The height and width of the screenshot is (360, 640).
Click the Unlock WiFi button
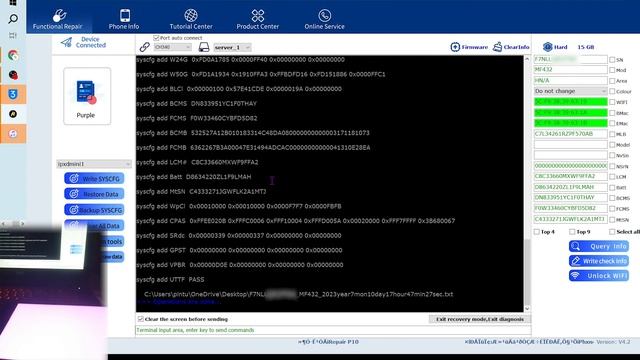point(599,276)
